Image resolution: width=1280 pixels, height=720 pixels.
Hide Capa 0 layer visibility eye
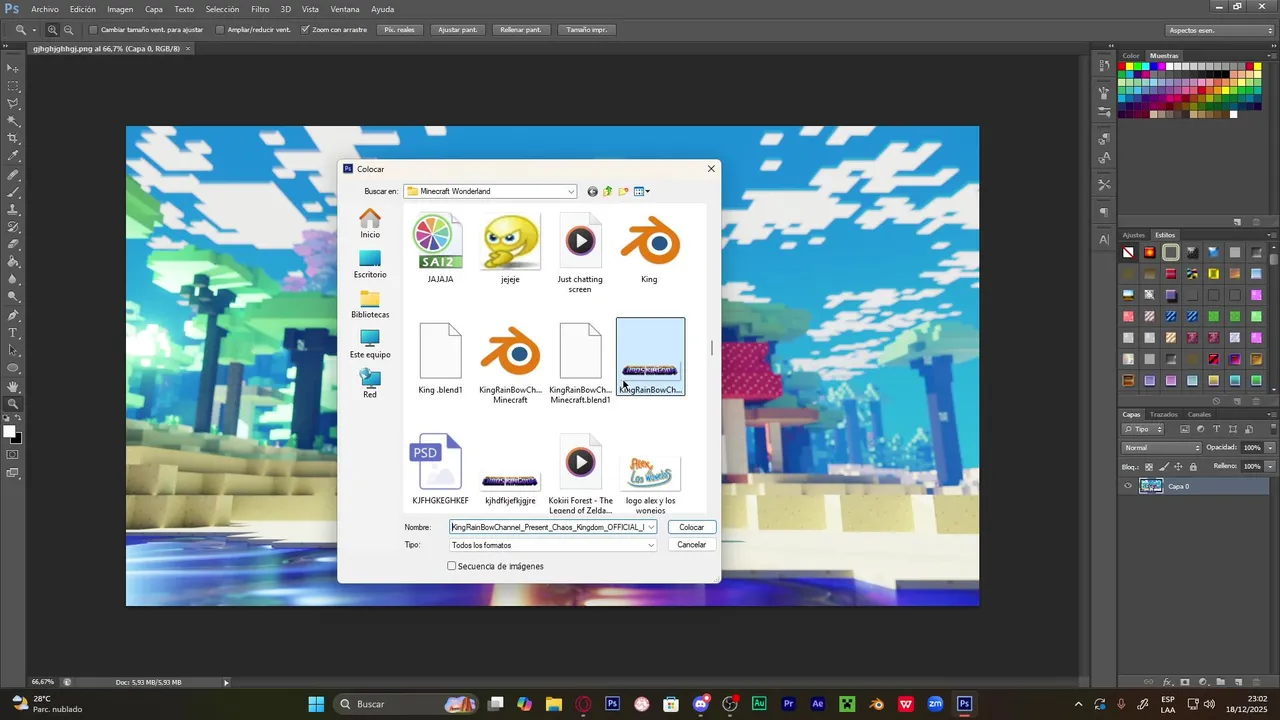tap(1128, 486)
